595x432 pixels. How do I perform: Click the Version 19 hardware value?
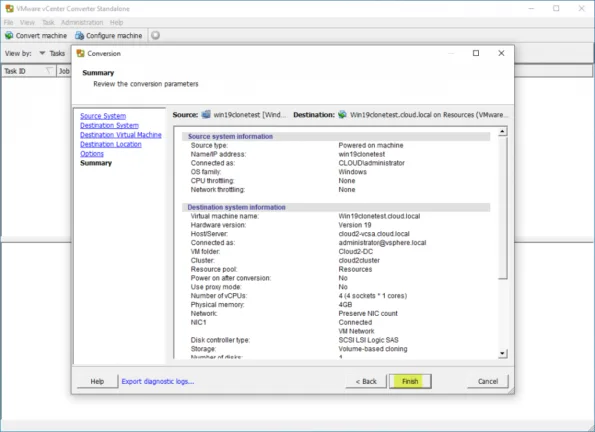(355, 225)
